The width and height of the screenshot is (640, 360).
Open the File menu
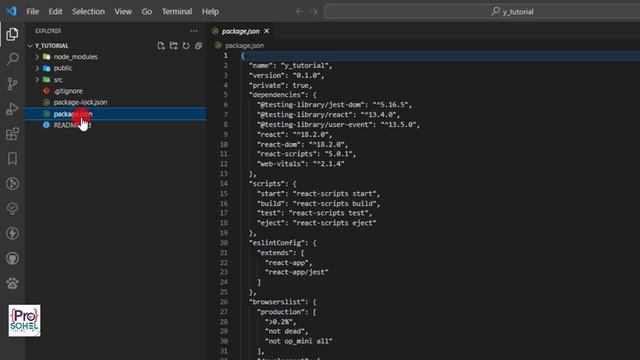click(x=33, y=11)
